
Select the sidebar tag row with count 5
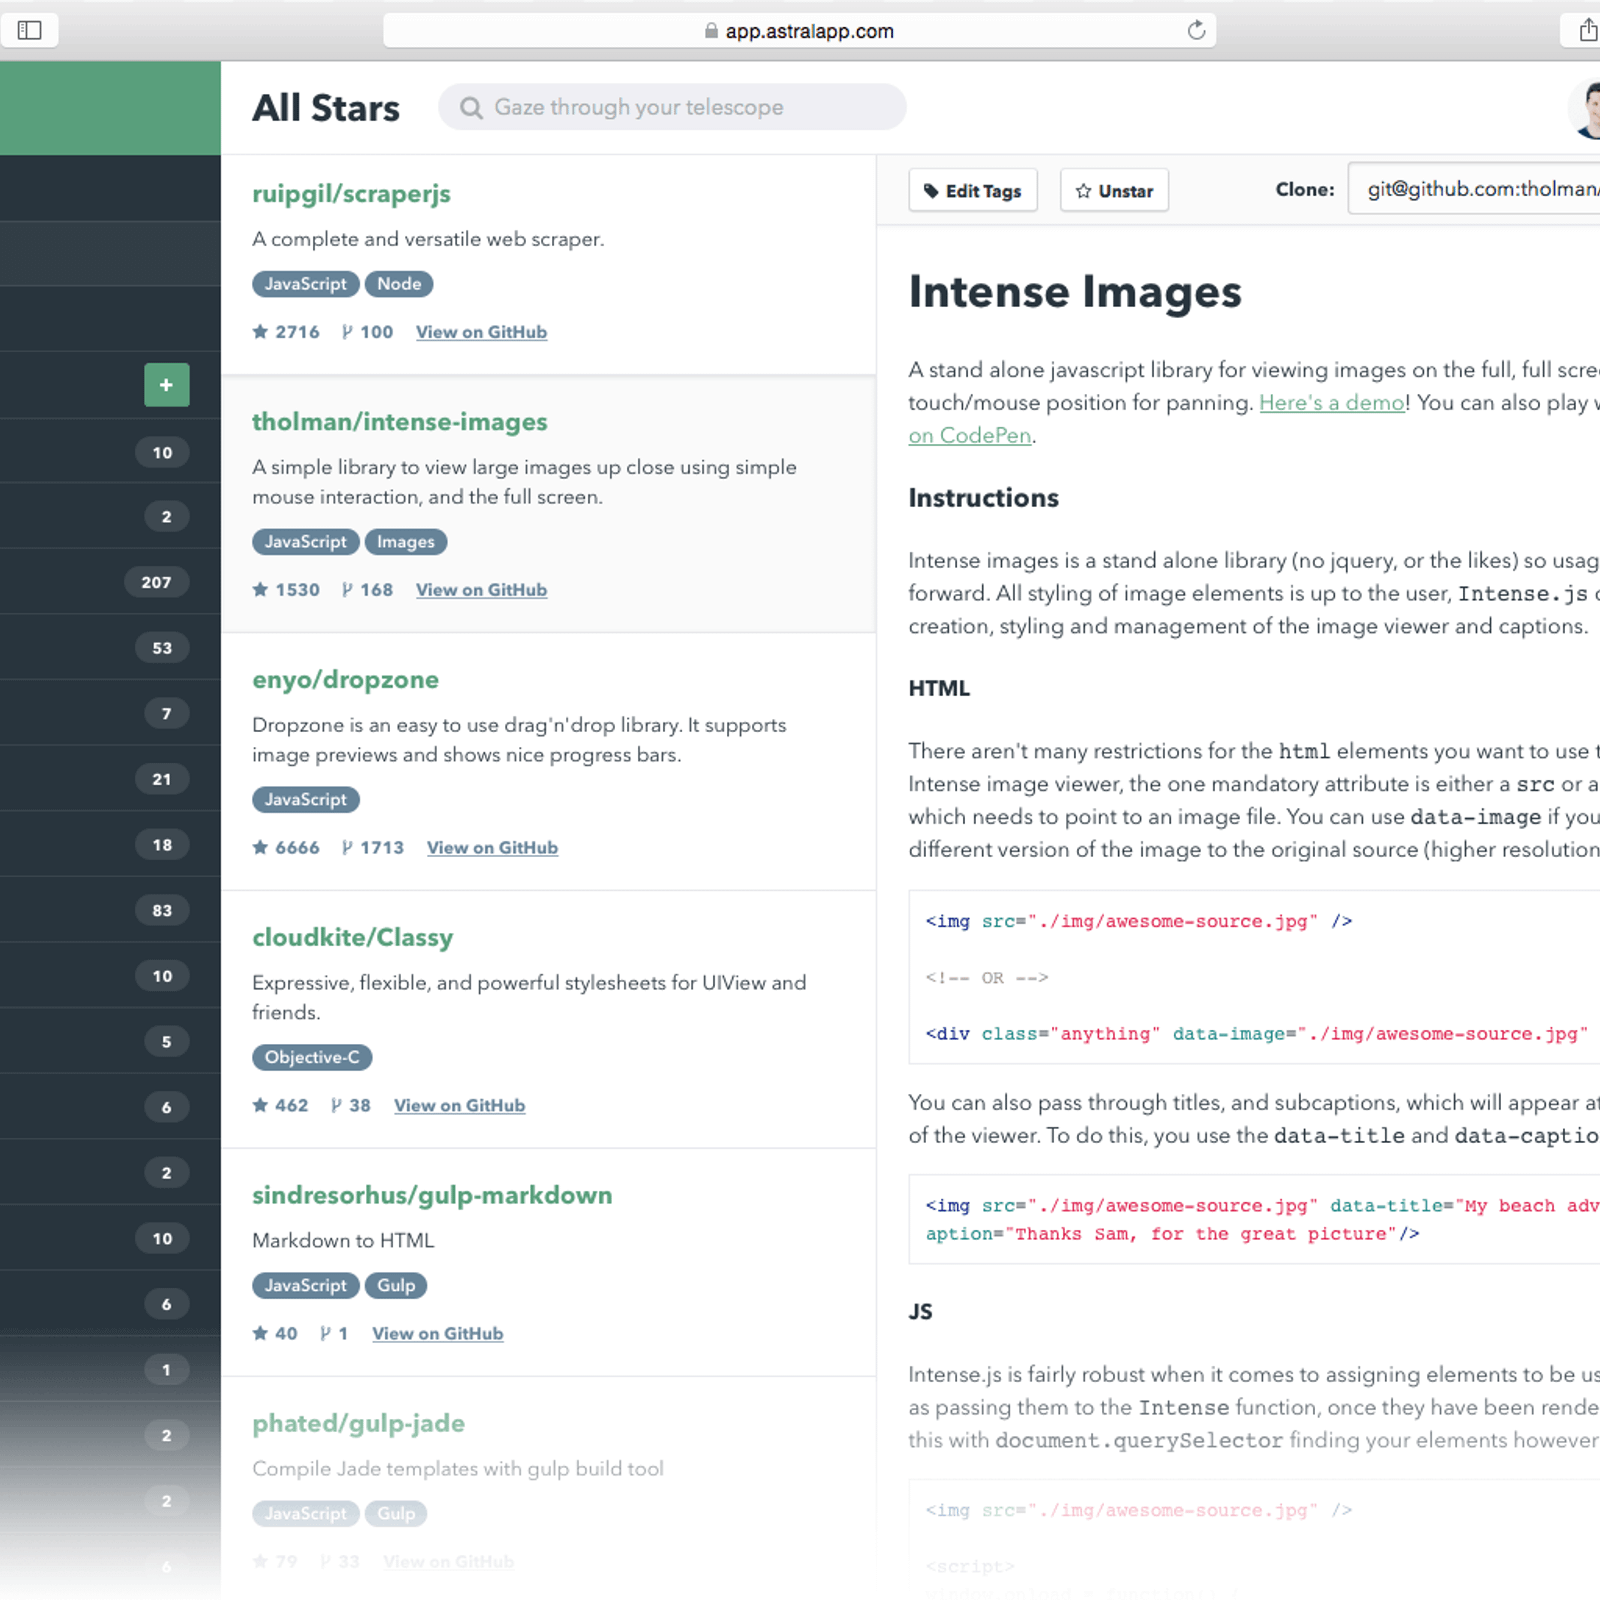click(x=110, y=1042)
